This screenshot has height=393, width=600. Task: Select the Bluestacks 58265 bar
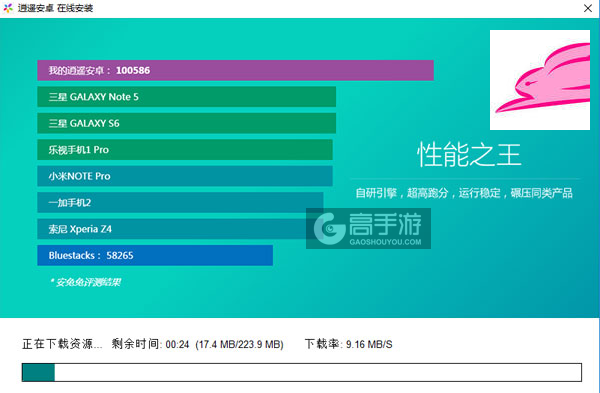point(155,255)
